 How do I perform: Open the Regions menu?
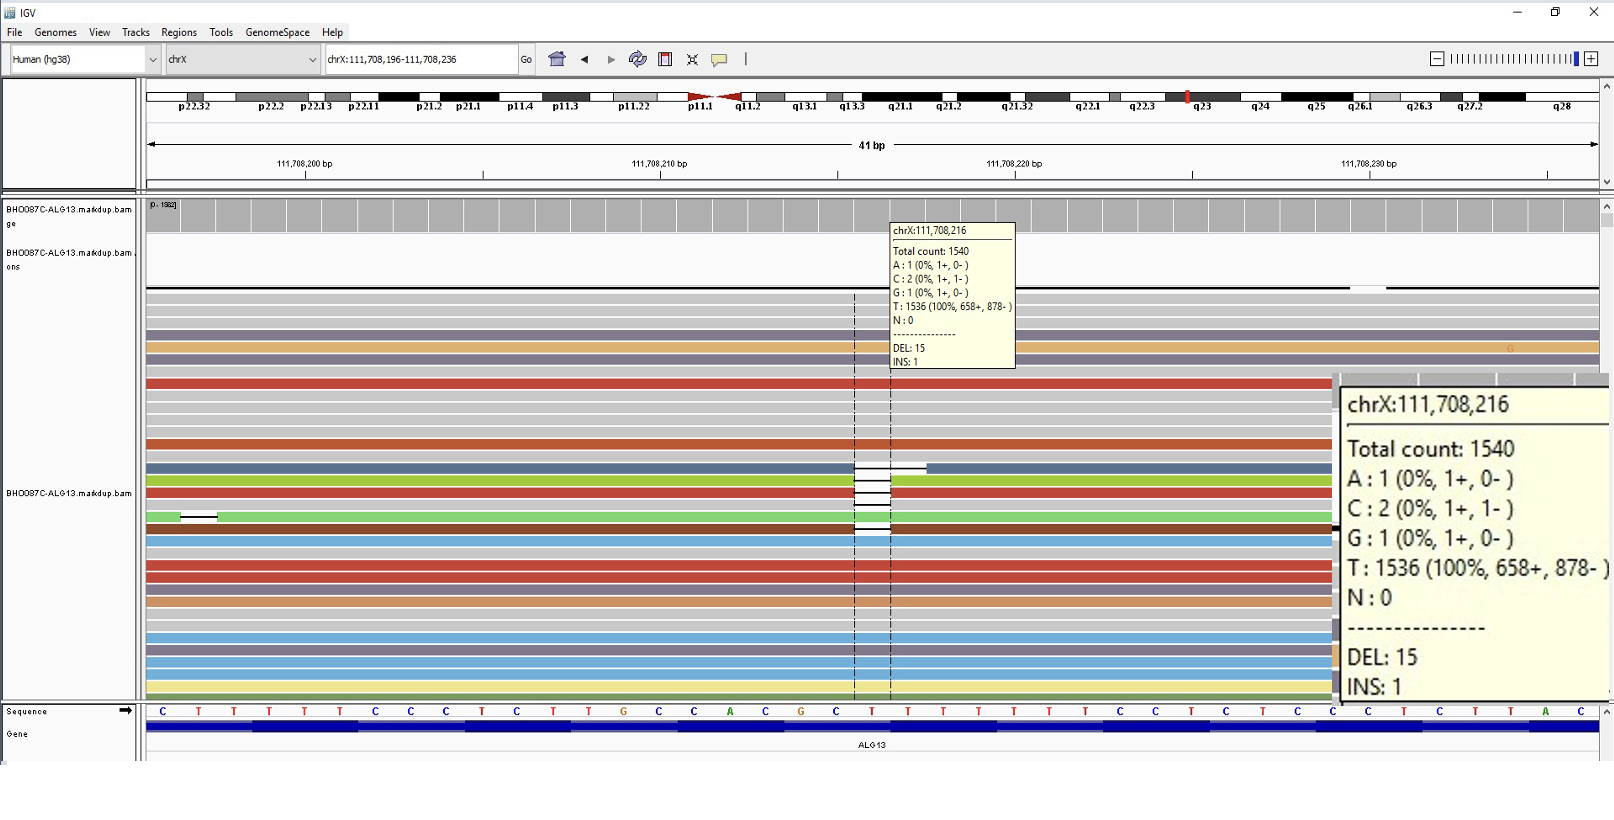(179, 32)
